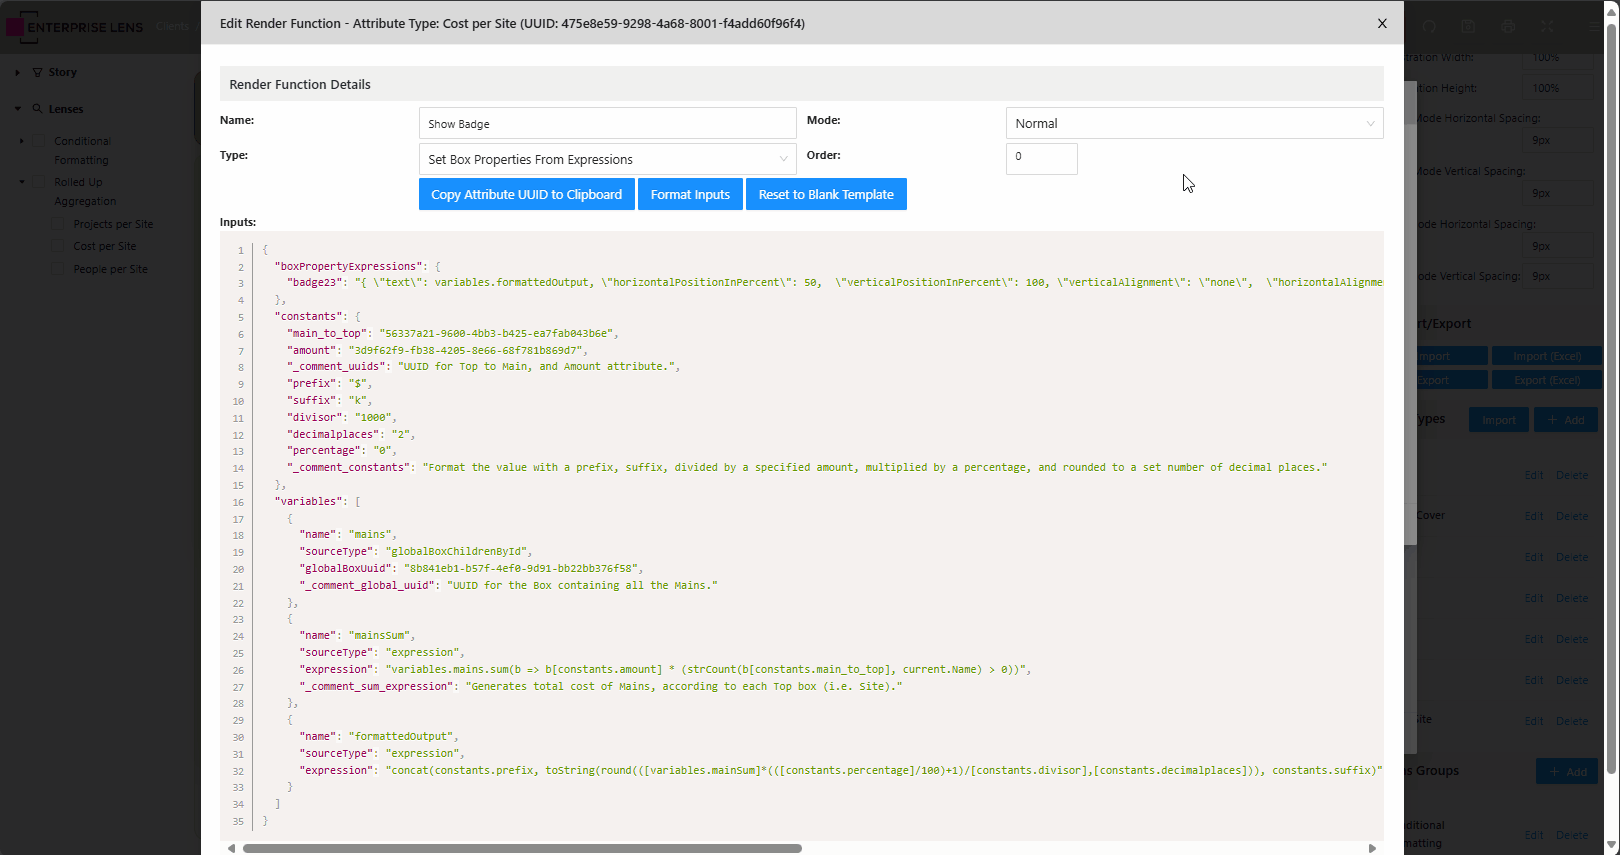Screen dimensions: 1620x855
Task: Click the print icon in top toolbar
Action: (1508, 27)
